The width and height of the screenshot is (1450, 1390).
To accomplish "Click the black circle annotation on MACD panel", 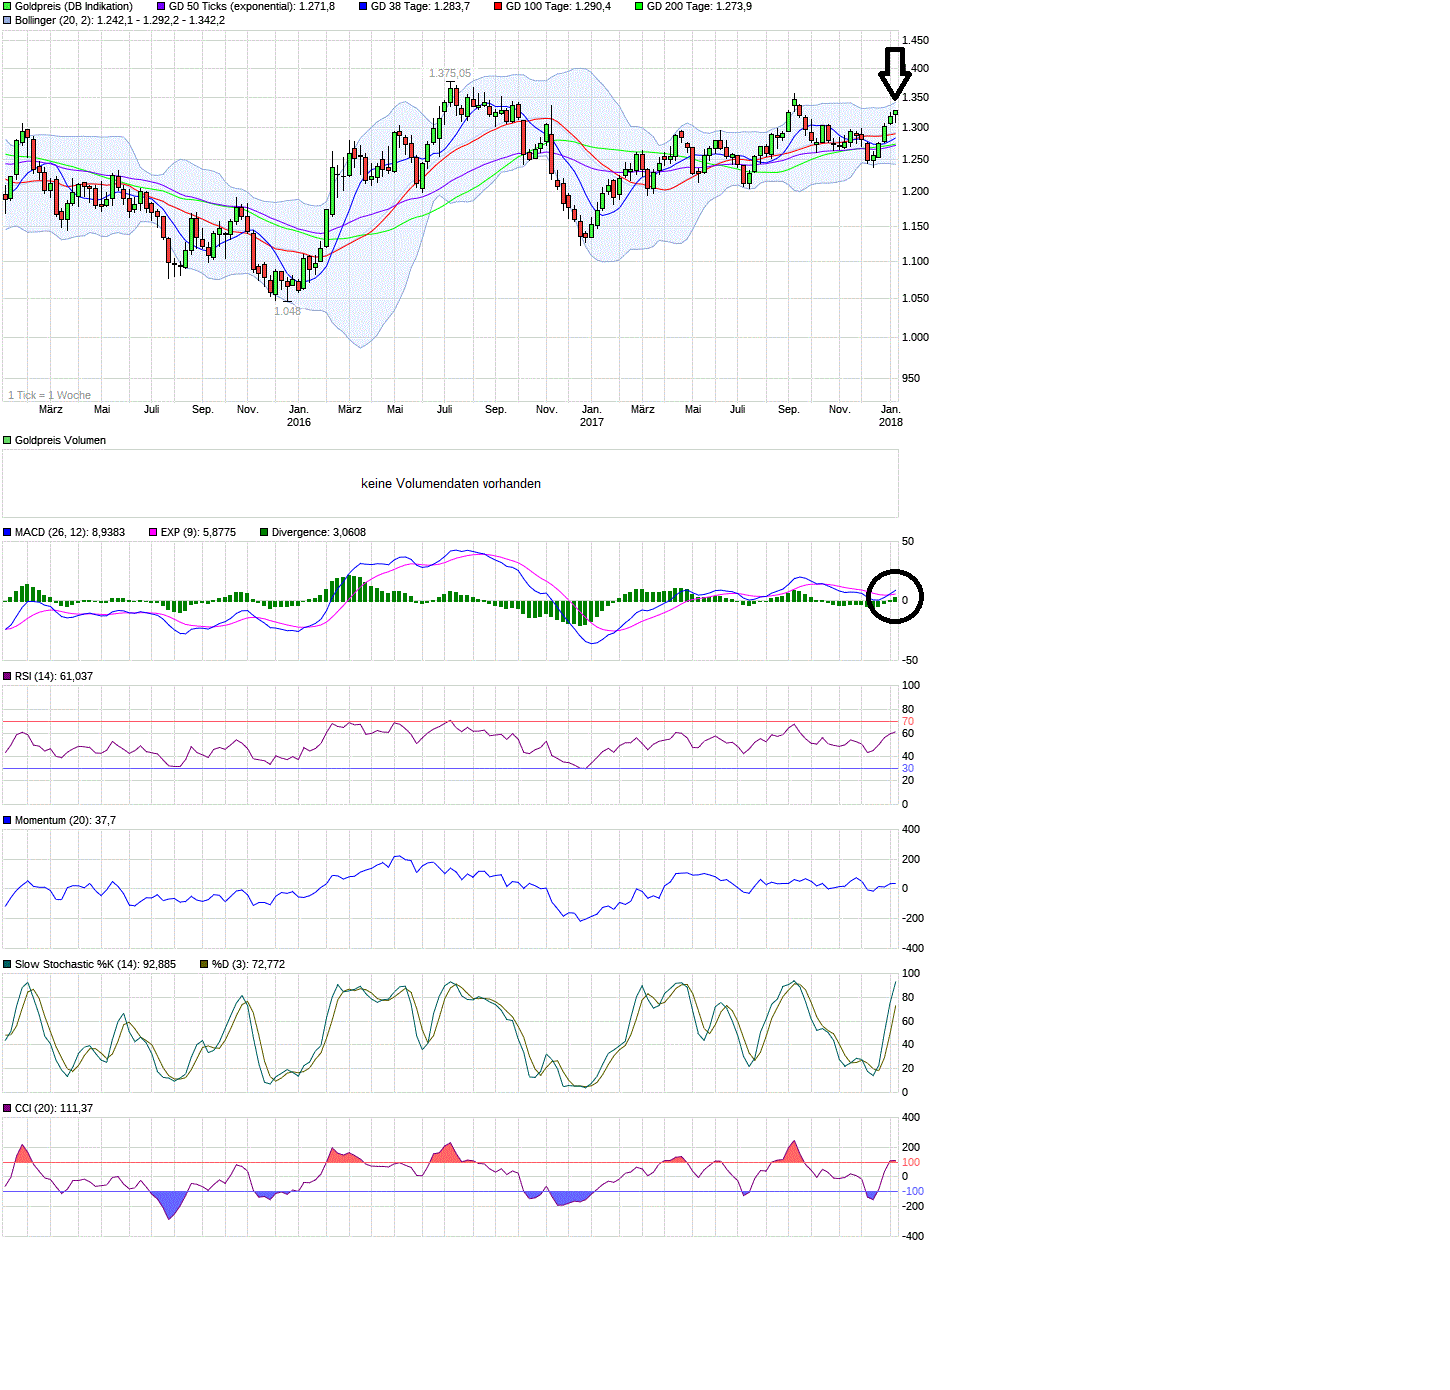I will 896,597.
